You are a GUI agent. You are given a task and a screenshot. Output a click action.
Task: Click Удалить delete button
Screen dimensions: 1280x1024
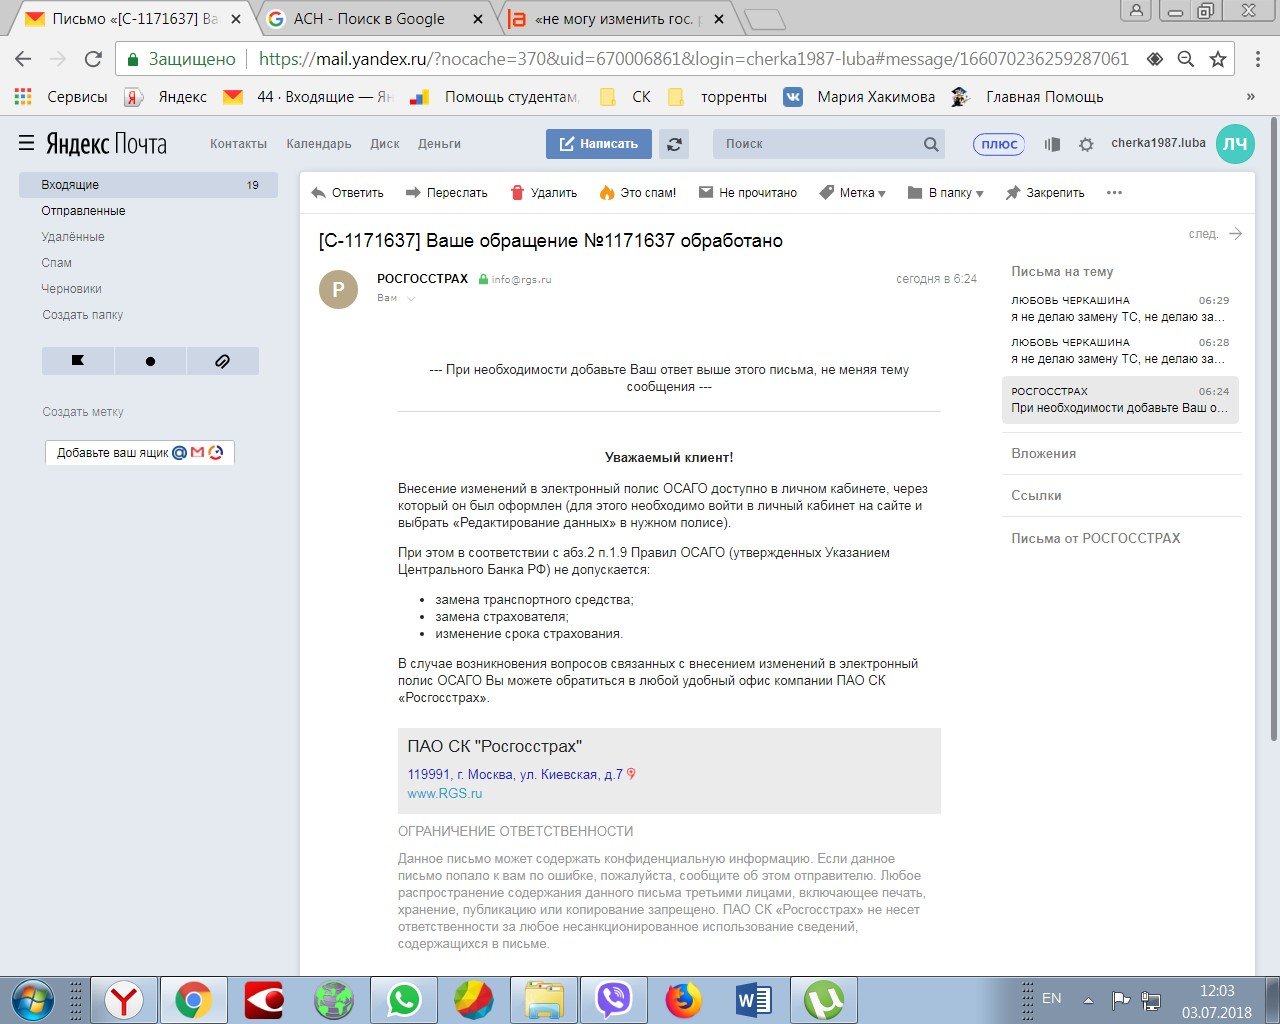(543, 193)
